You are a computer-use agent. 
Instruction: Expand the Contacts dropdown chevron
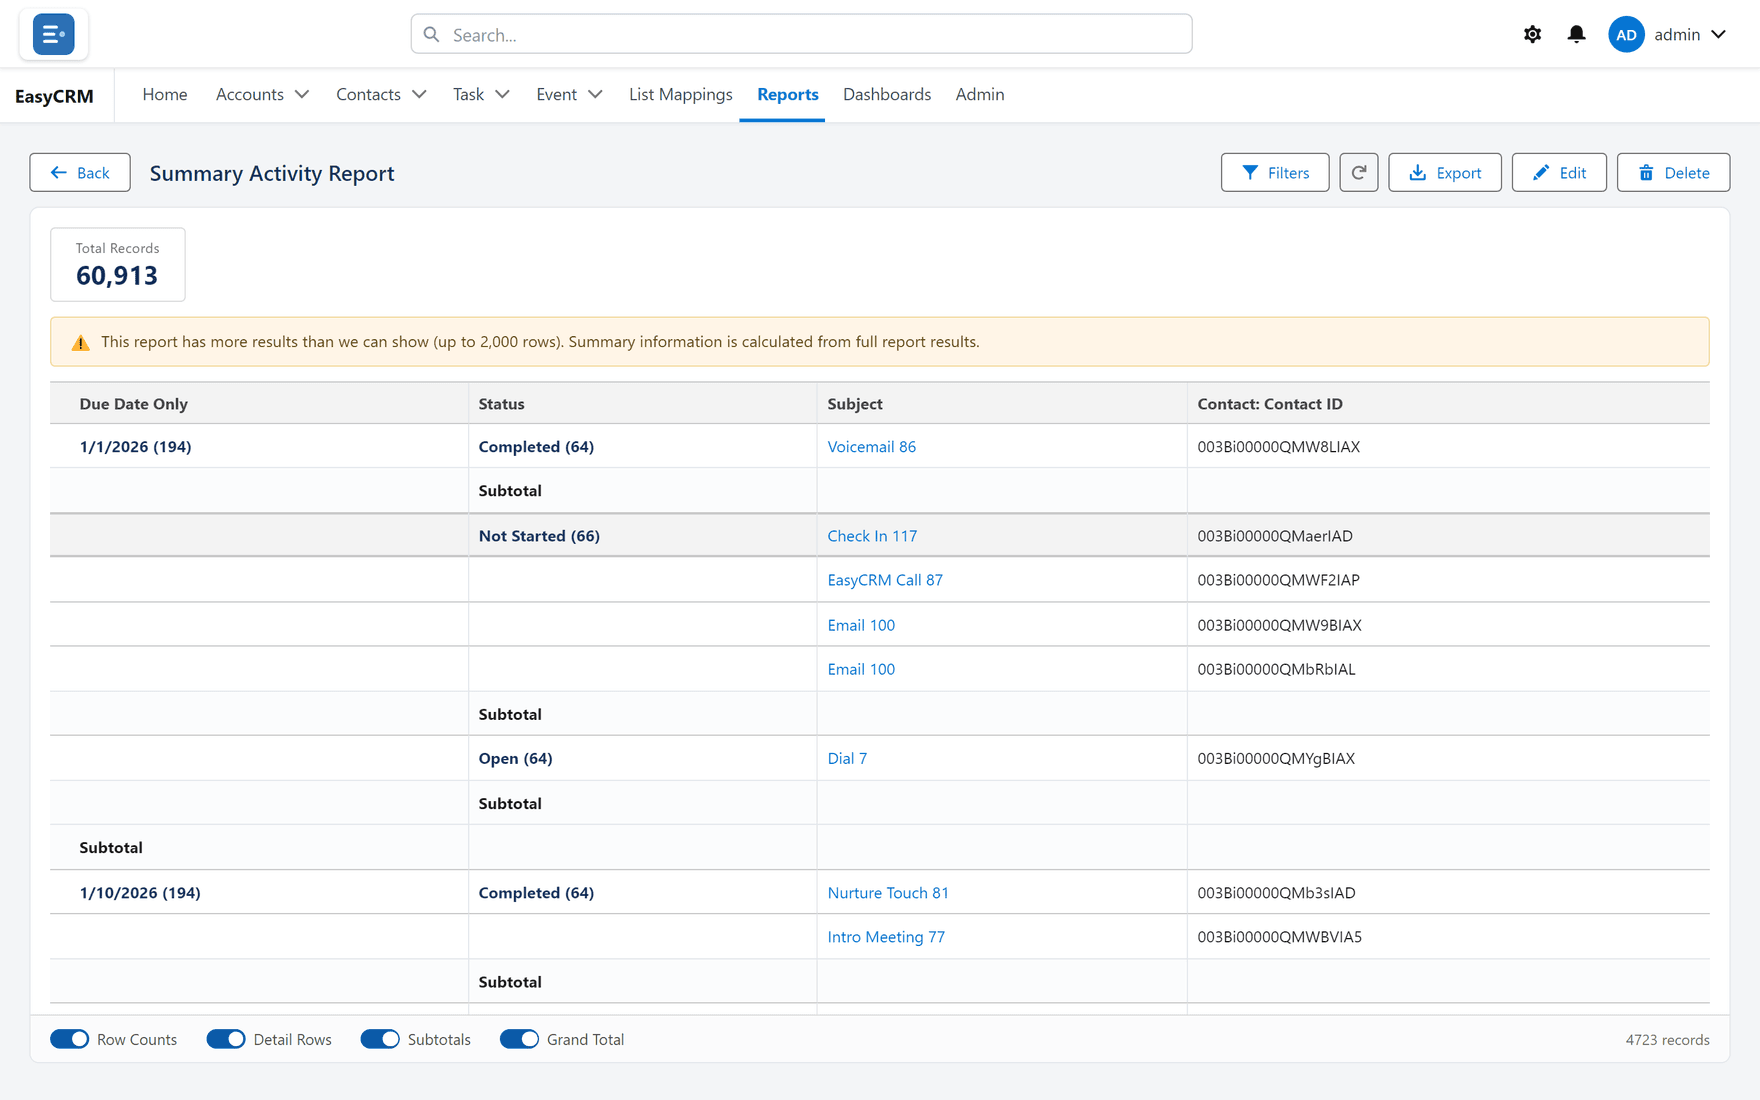(x=419, y=94)
